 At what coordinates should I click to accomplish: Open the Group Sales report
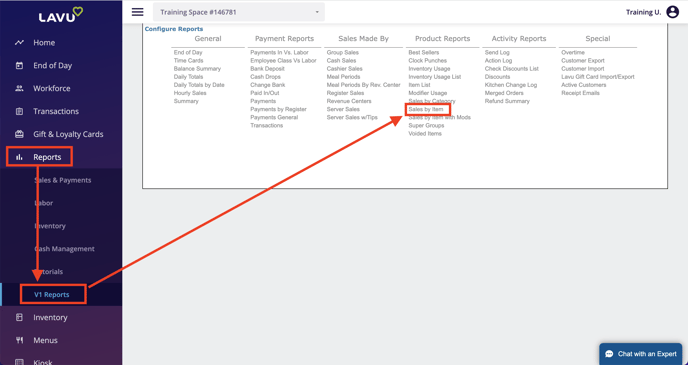343,53
